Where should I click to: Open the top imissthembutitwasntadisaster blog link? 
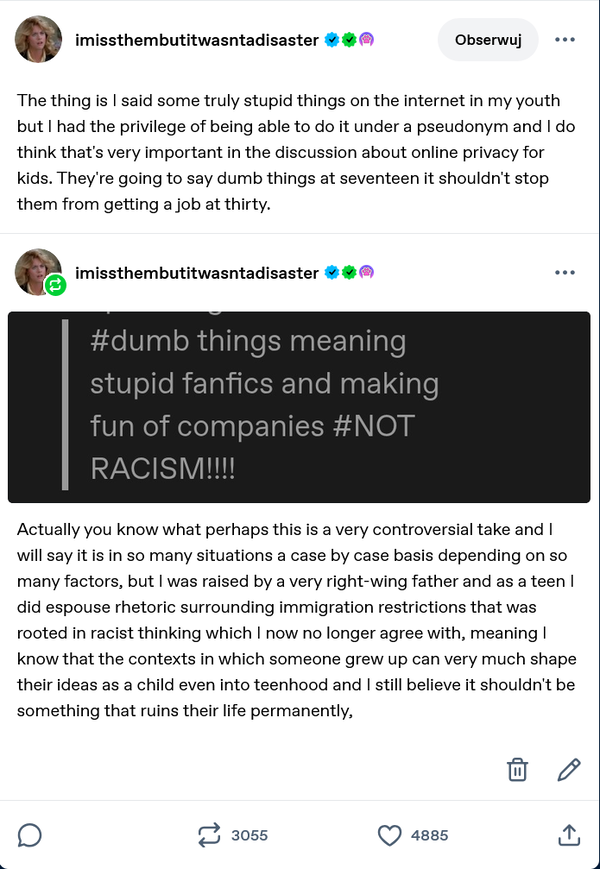coord(197,40)
